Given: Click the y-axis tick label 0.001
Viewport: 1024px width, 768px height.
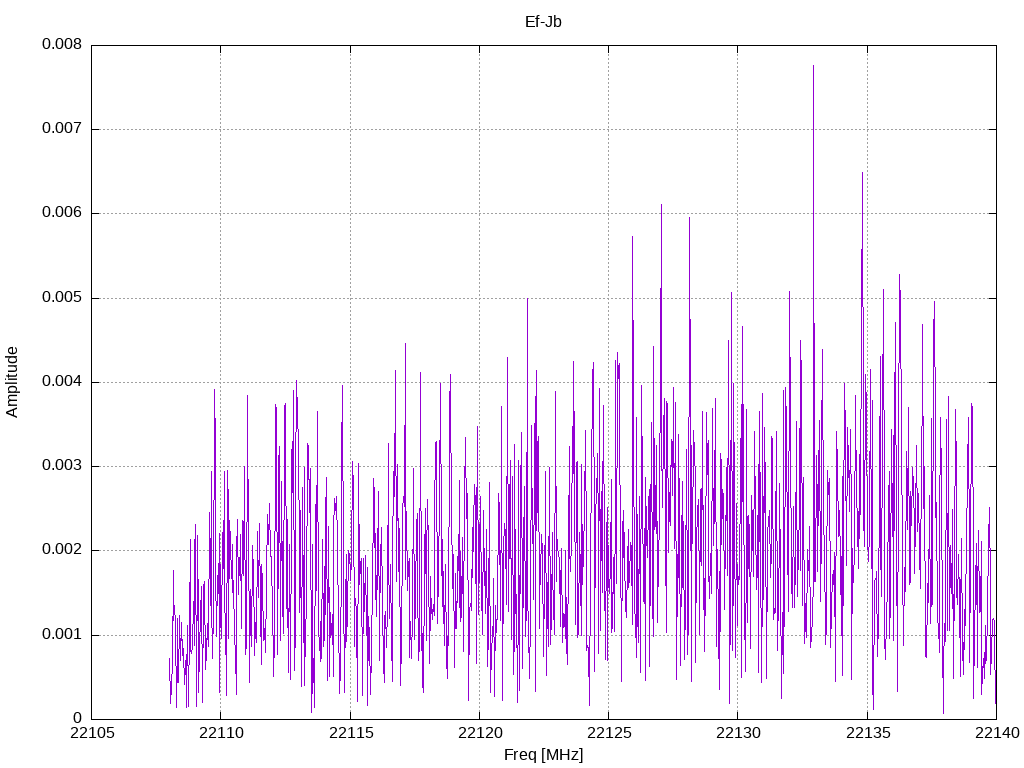Looking at the screenshot, I should coord(62,635).
